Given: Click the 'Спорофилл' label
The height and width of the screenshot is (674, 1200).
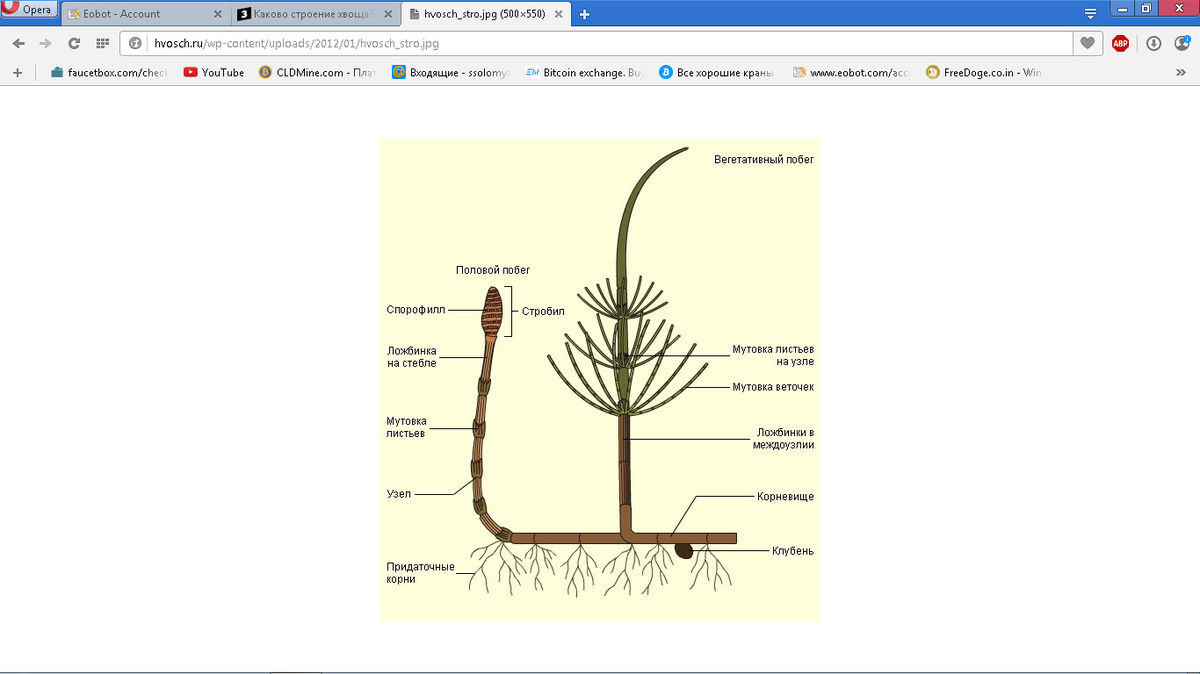Looking at the screenshot, I should 416,310.
